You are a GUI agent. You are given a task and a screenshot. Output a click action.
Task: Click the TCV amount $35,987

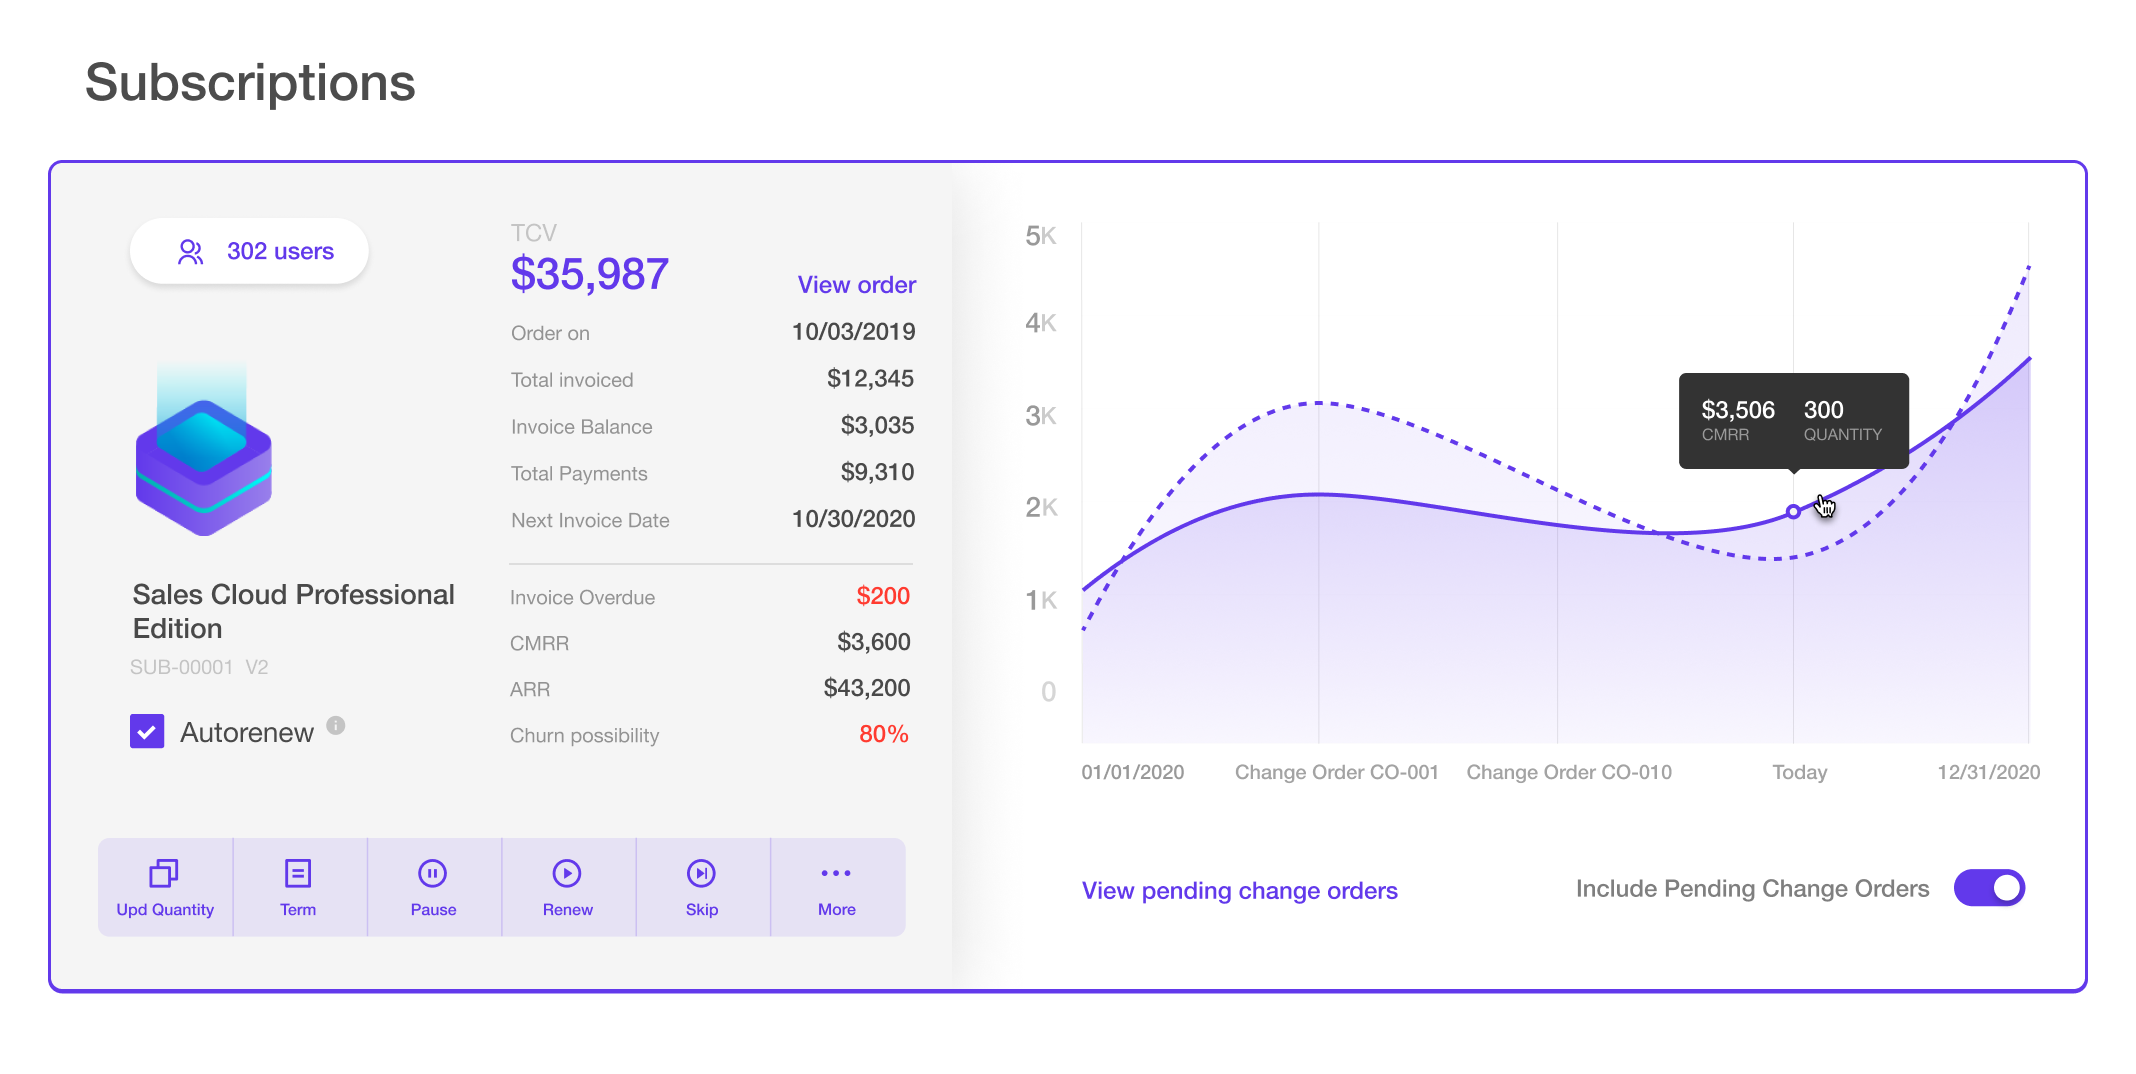589,274
